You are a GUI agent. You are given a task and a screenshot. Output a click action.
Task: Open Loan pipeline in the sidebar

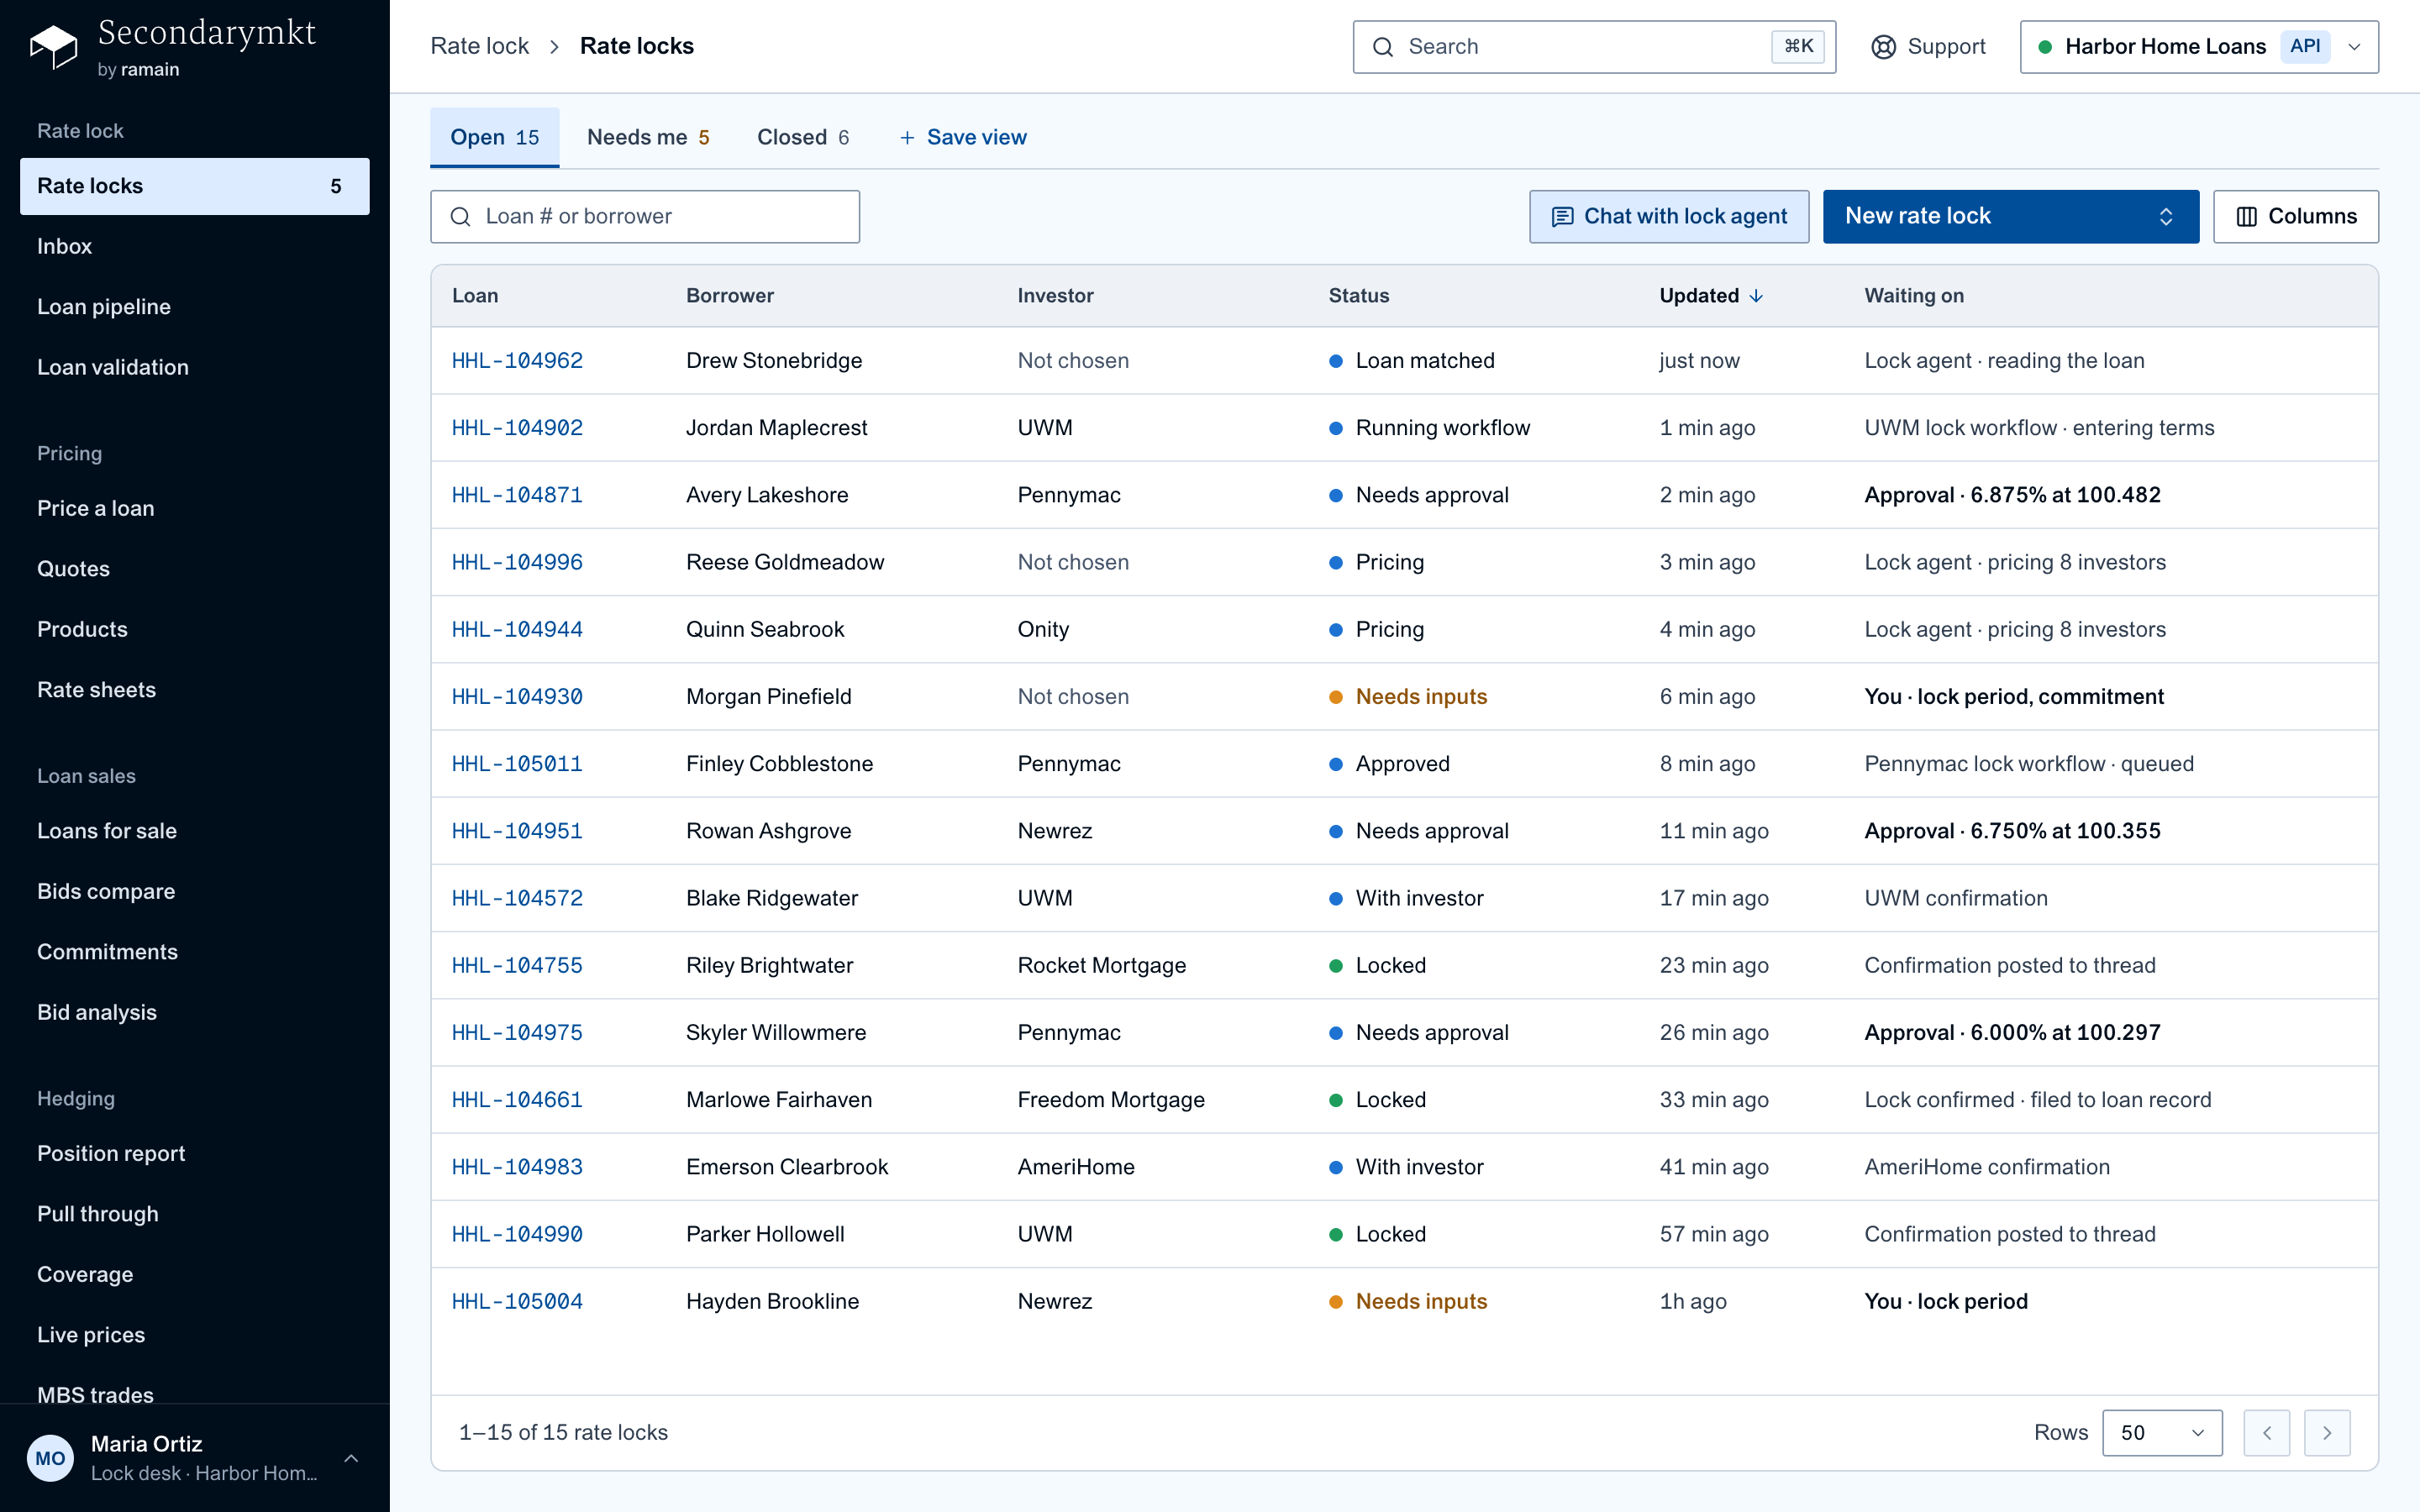point(194,307)
